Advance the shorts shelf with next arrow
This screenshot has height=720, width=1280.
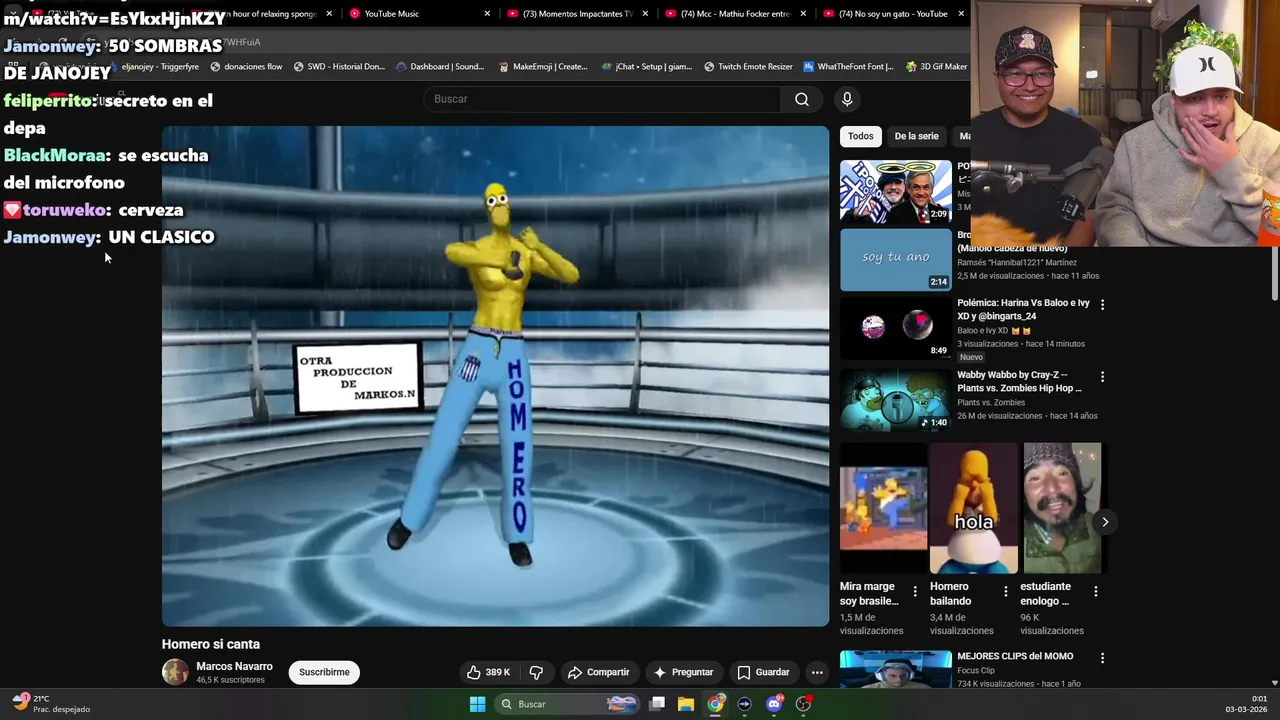click(1105, 522)
